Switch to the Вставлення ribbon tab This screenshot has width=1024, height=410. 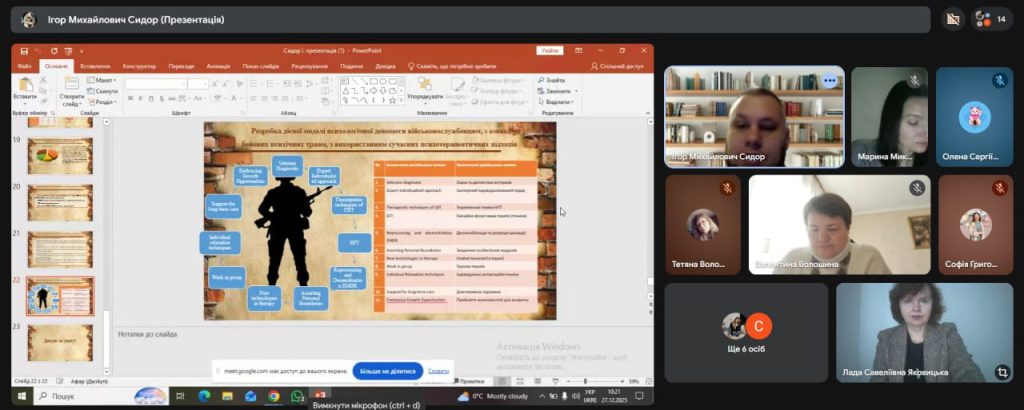(94, 66)
